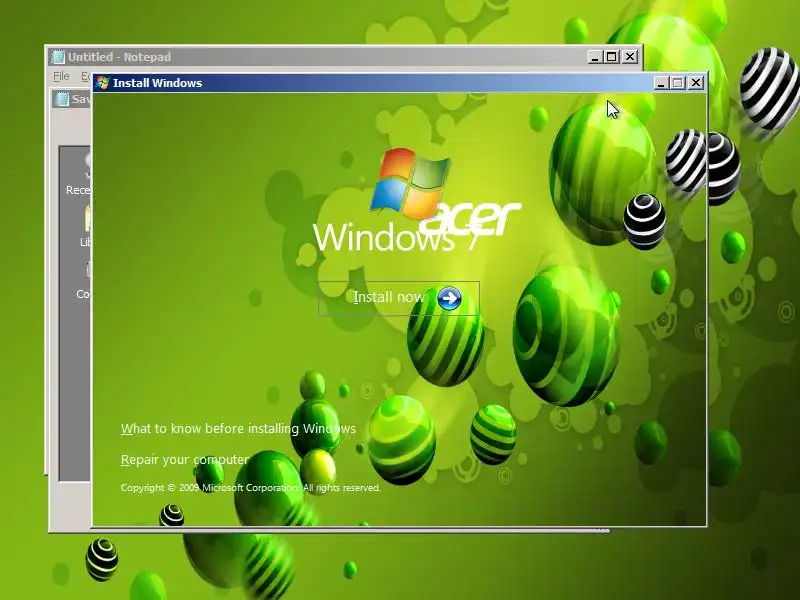Image resolution: width=800 pixels, height=600 pixels.
Task: Minimize the Install Windows window
Action: [661, 83]
